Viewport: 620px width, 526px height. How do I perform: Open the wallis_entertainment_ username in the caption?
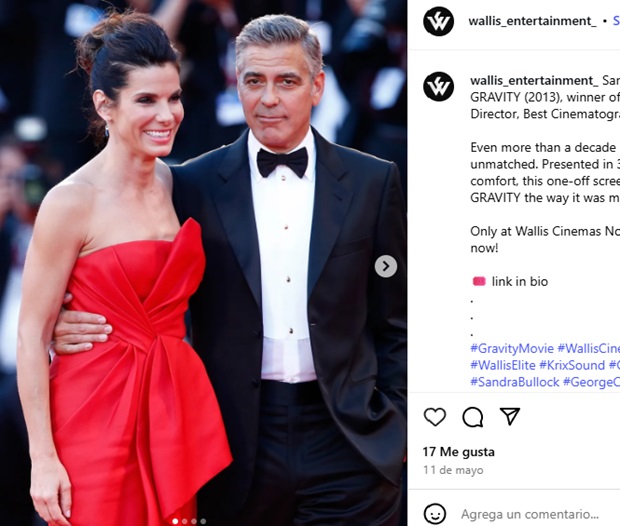click(534, 80)
